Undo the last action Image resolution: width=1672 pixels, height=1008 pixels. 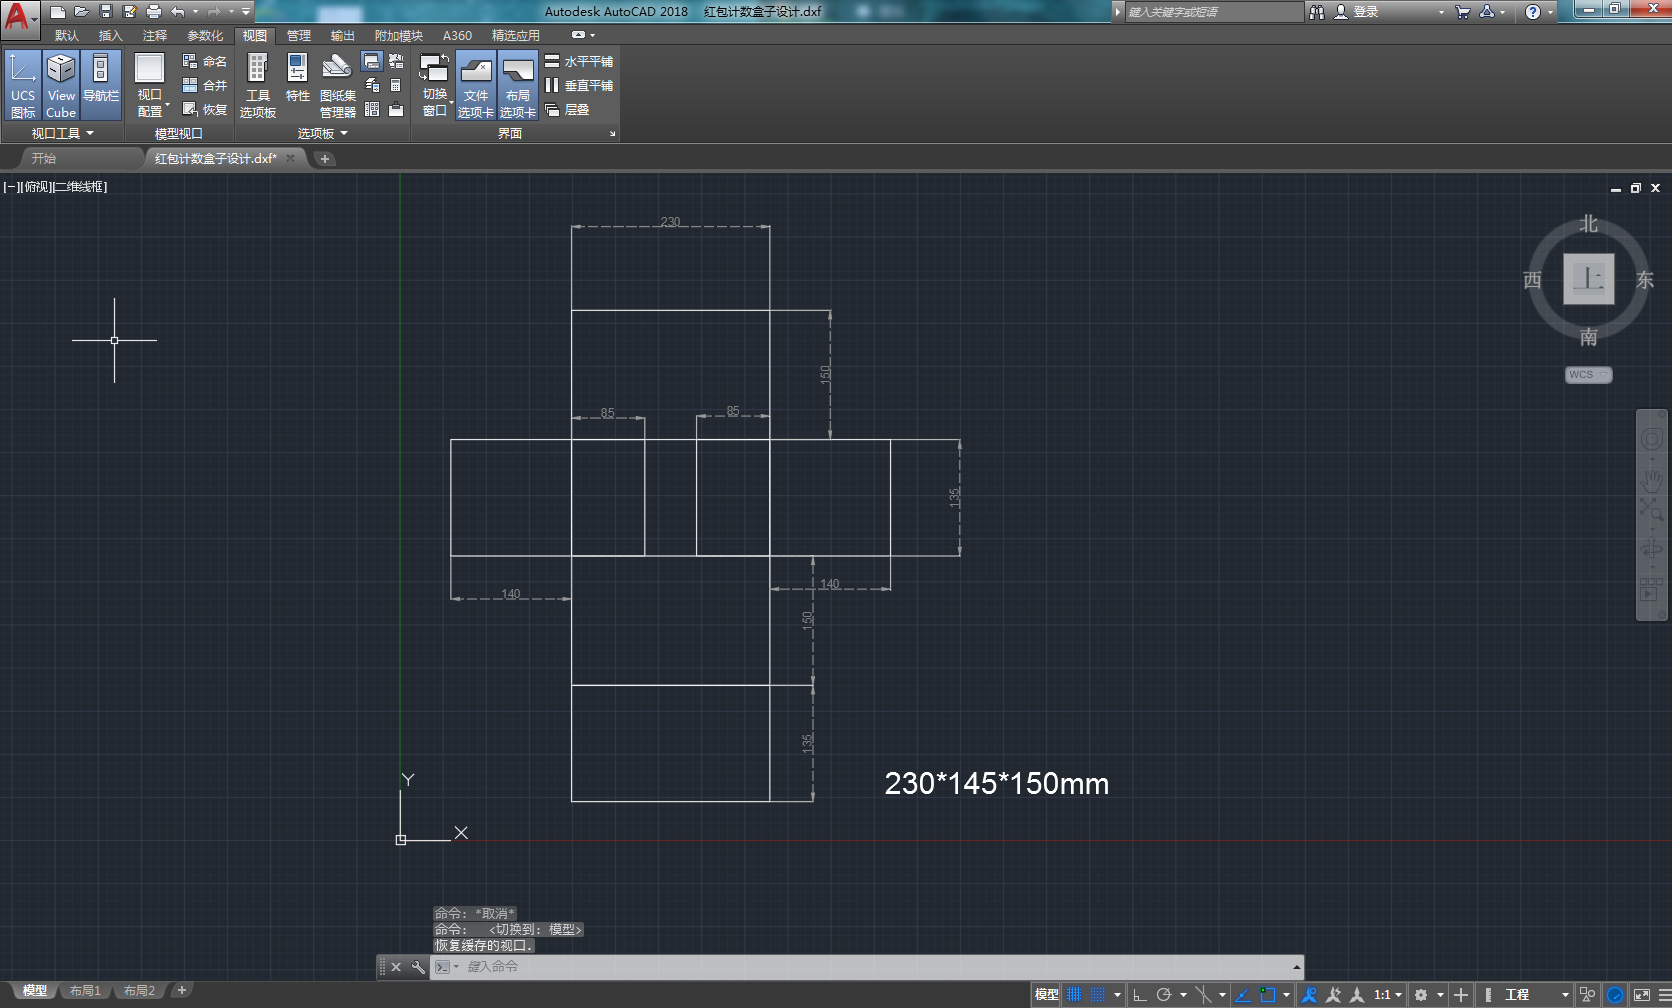pos(177,12)
